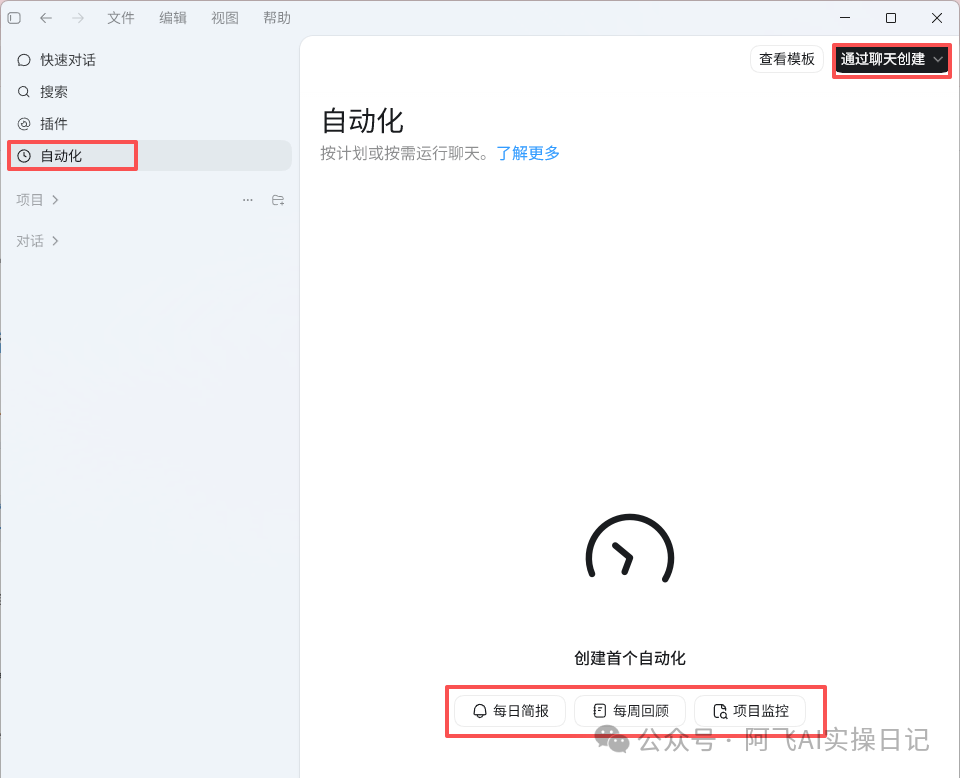Open the 项目 more options ellipsis
The width and height of the screenshot is (960, 778).
tap(247, 200)
